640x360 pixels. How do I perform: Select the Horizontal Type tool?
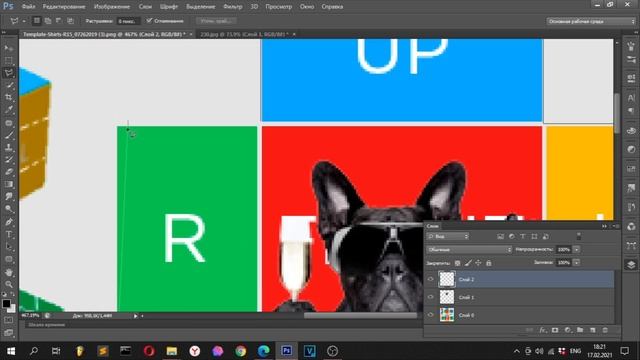(x=9, y=234)
